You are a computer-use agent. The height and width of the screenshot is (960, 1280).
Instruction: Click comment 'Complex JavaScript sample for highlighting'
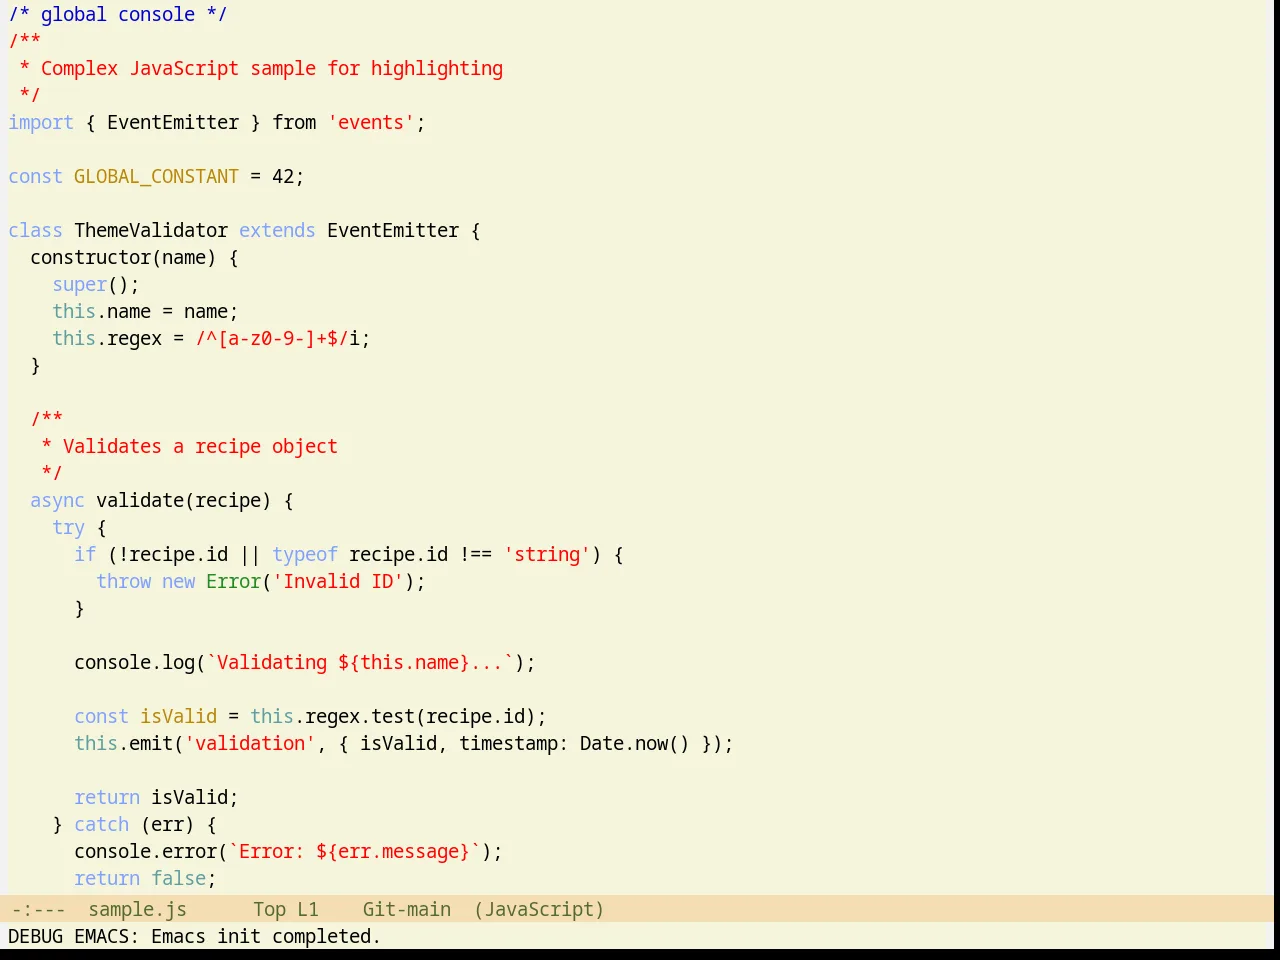pyautogui.click(x=272, y=68)
